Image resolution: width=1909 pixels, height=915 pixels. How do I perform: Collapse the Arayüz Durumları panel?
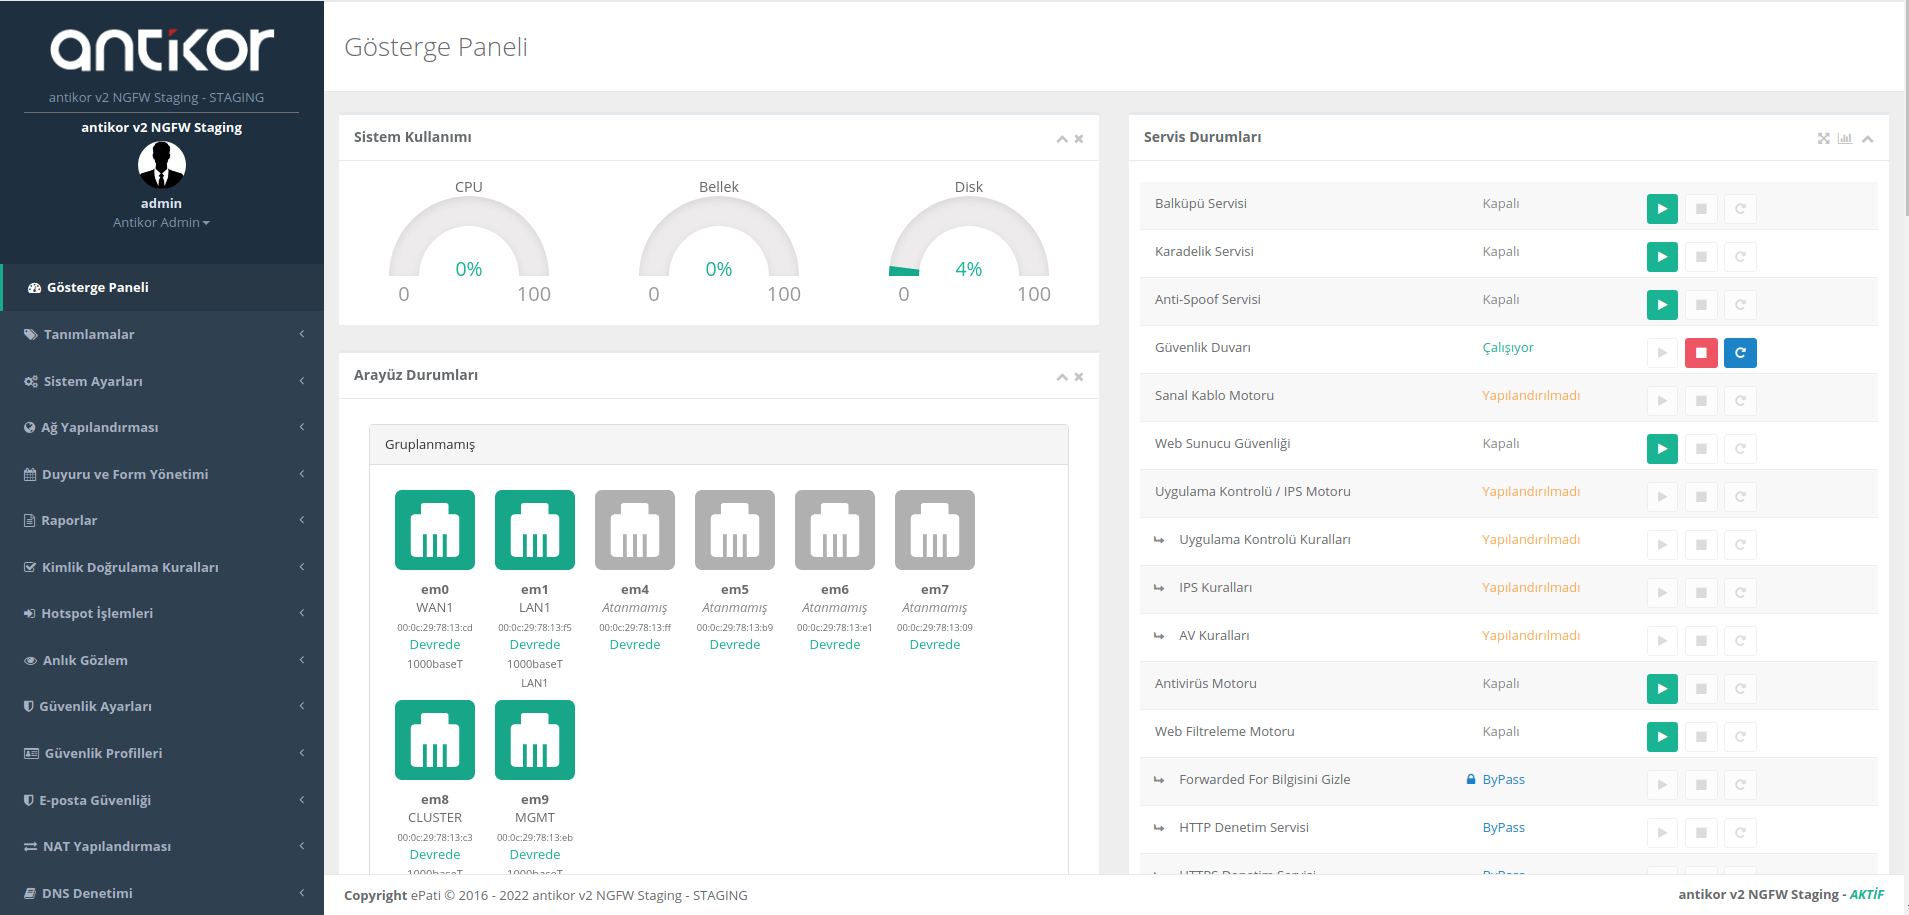click(x=1062, y=377)
